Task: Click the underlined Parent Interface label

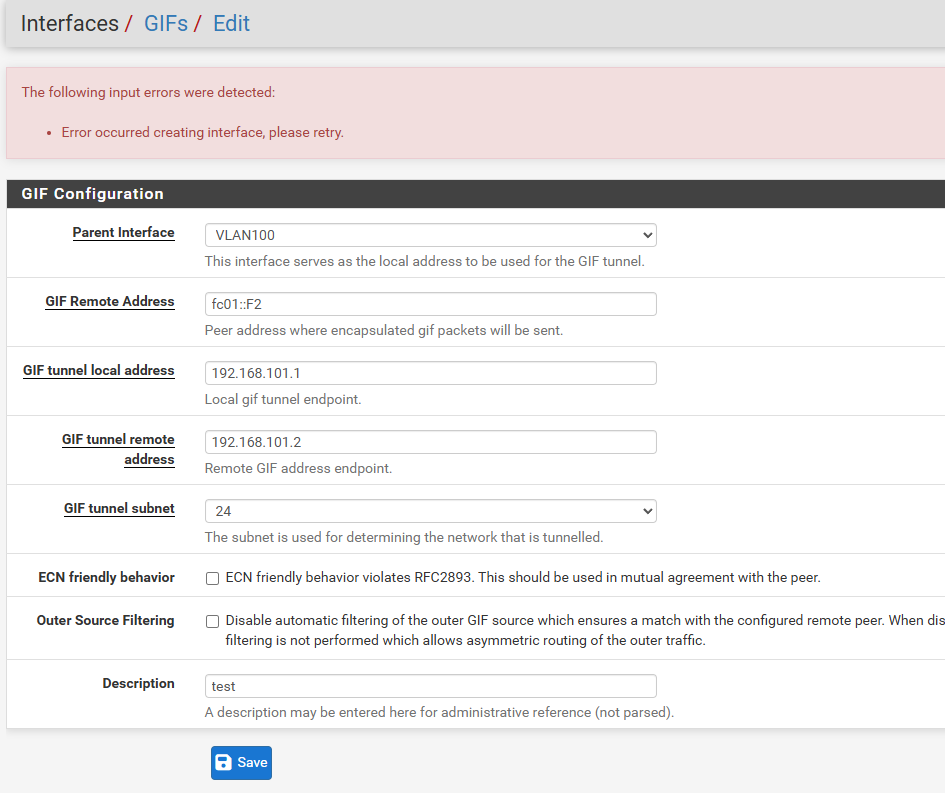Action: point(123,232)
